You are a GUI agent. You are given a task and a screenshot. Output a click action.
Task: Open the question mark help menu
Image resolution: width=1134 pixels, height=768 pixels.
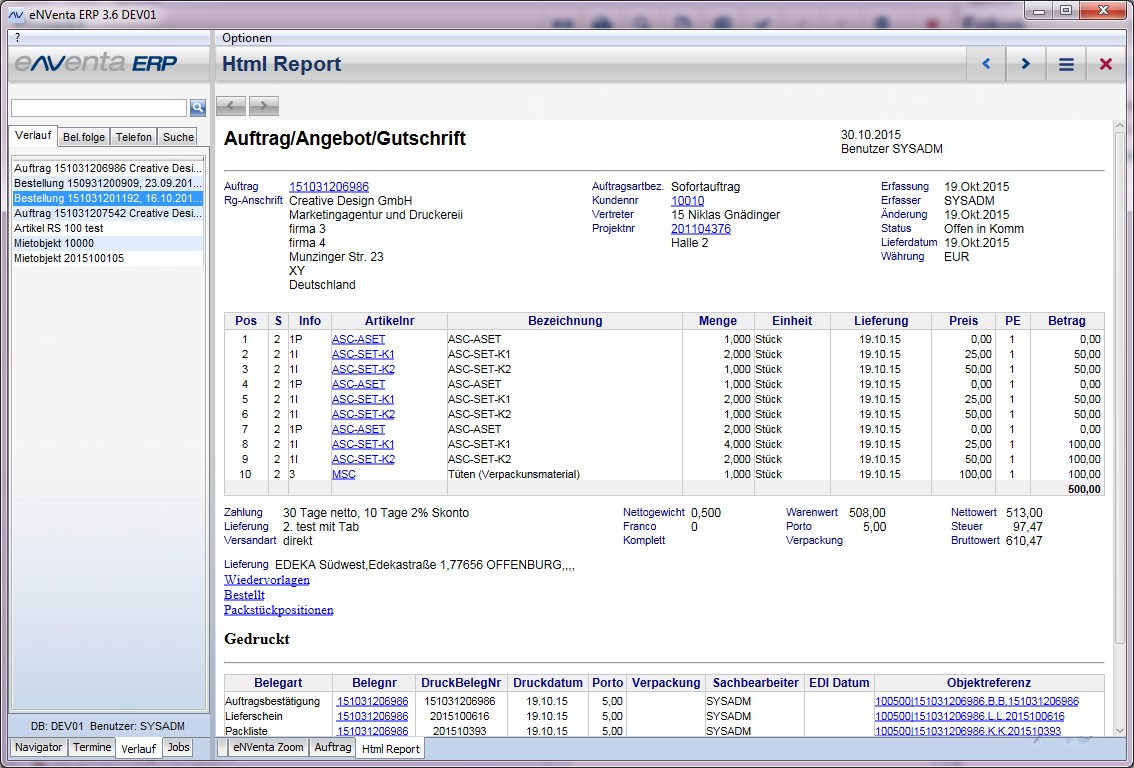18,38
